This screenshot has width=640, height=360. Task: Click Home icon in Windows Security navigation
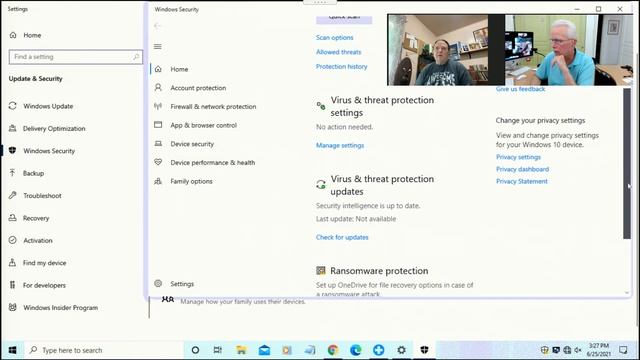pyautogui.click(x=158, y=69)
